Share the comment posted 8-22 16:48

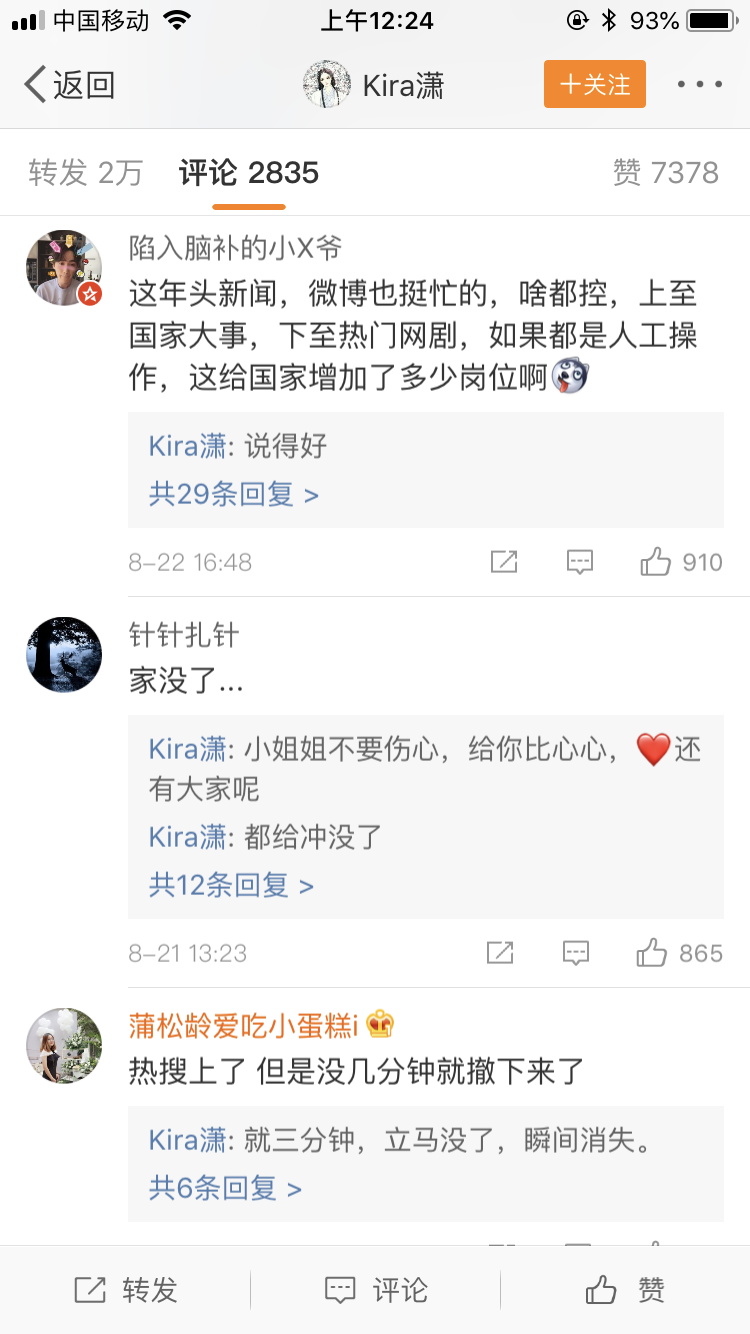504,562
